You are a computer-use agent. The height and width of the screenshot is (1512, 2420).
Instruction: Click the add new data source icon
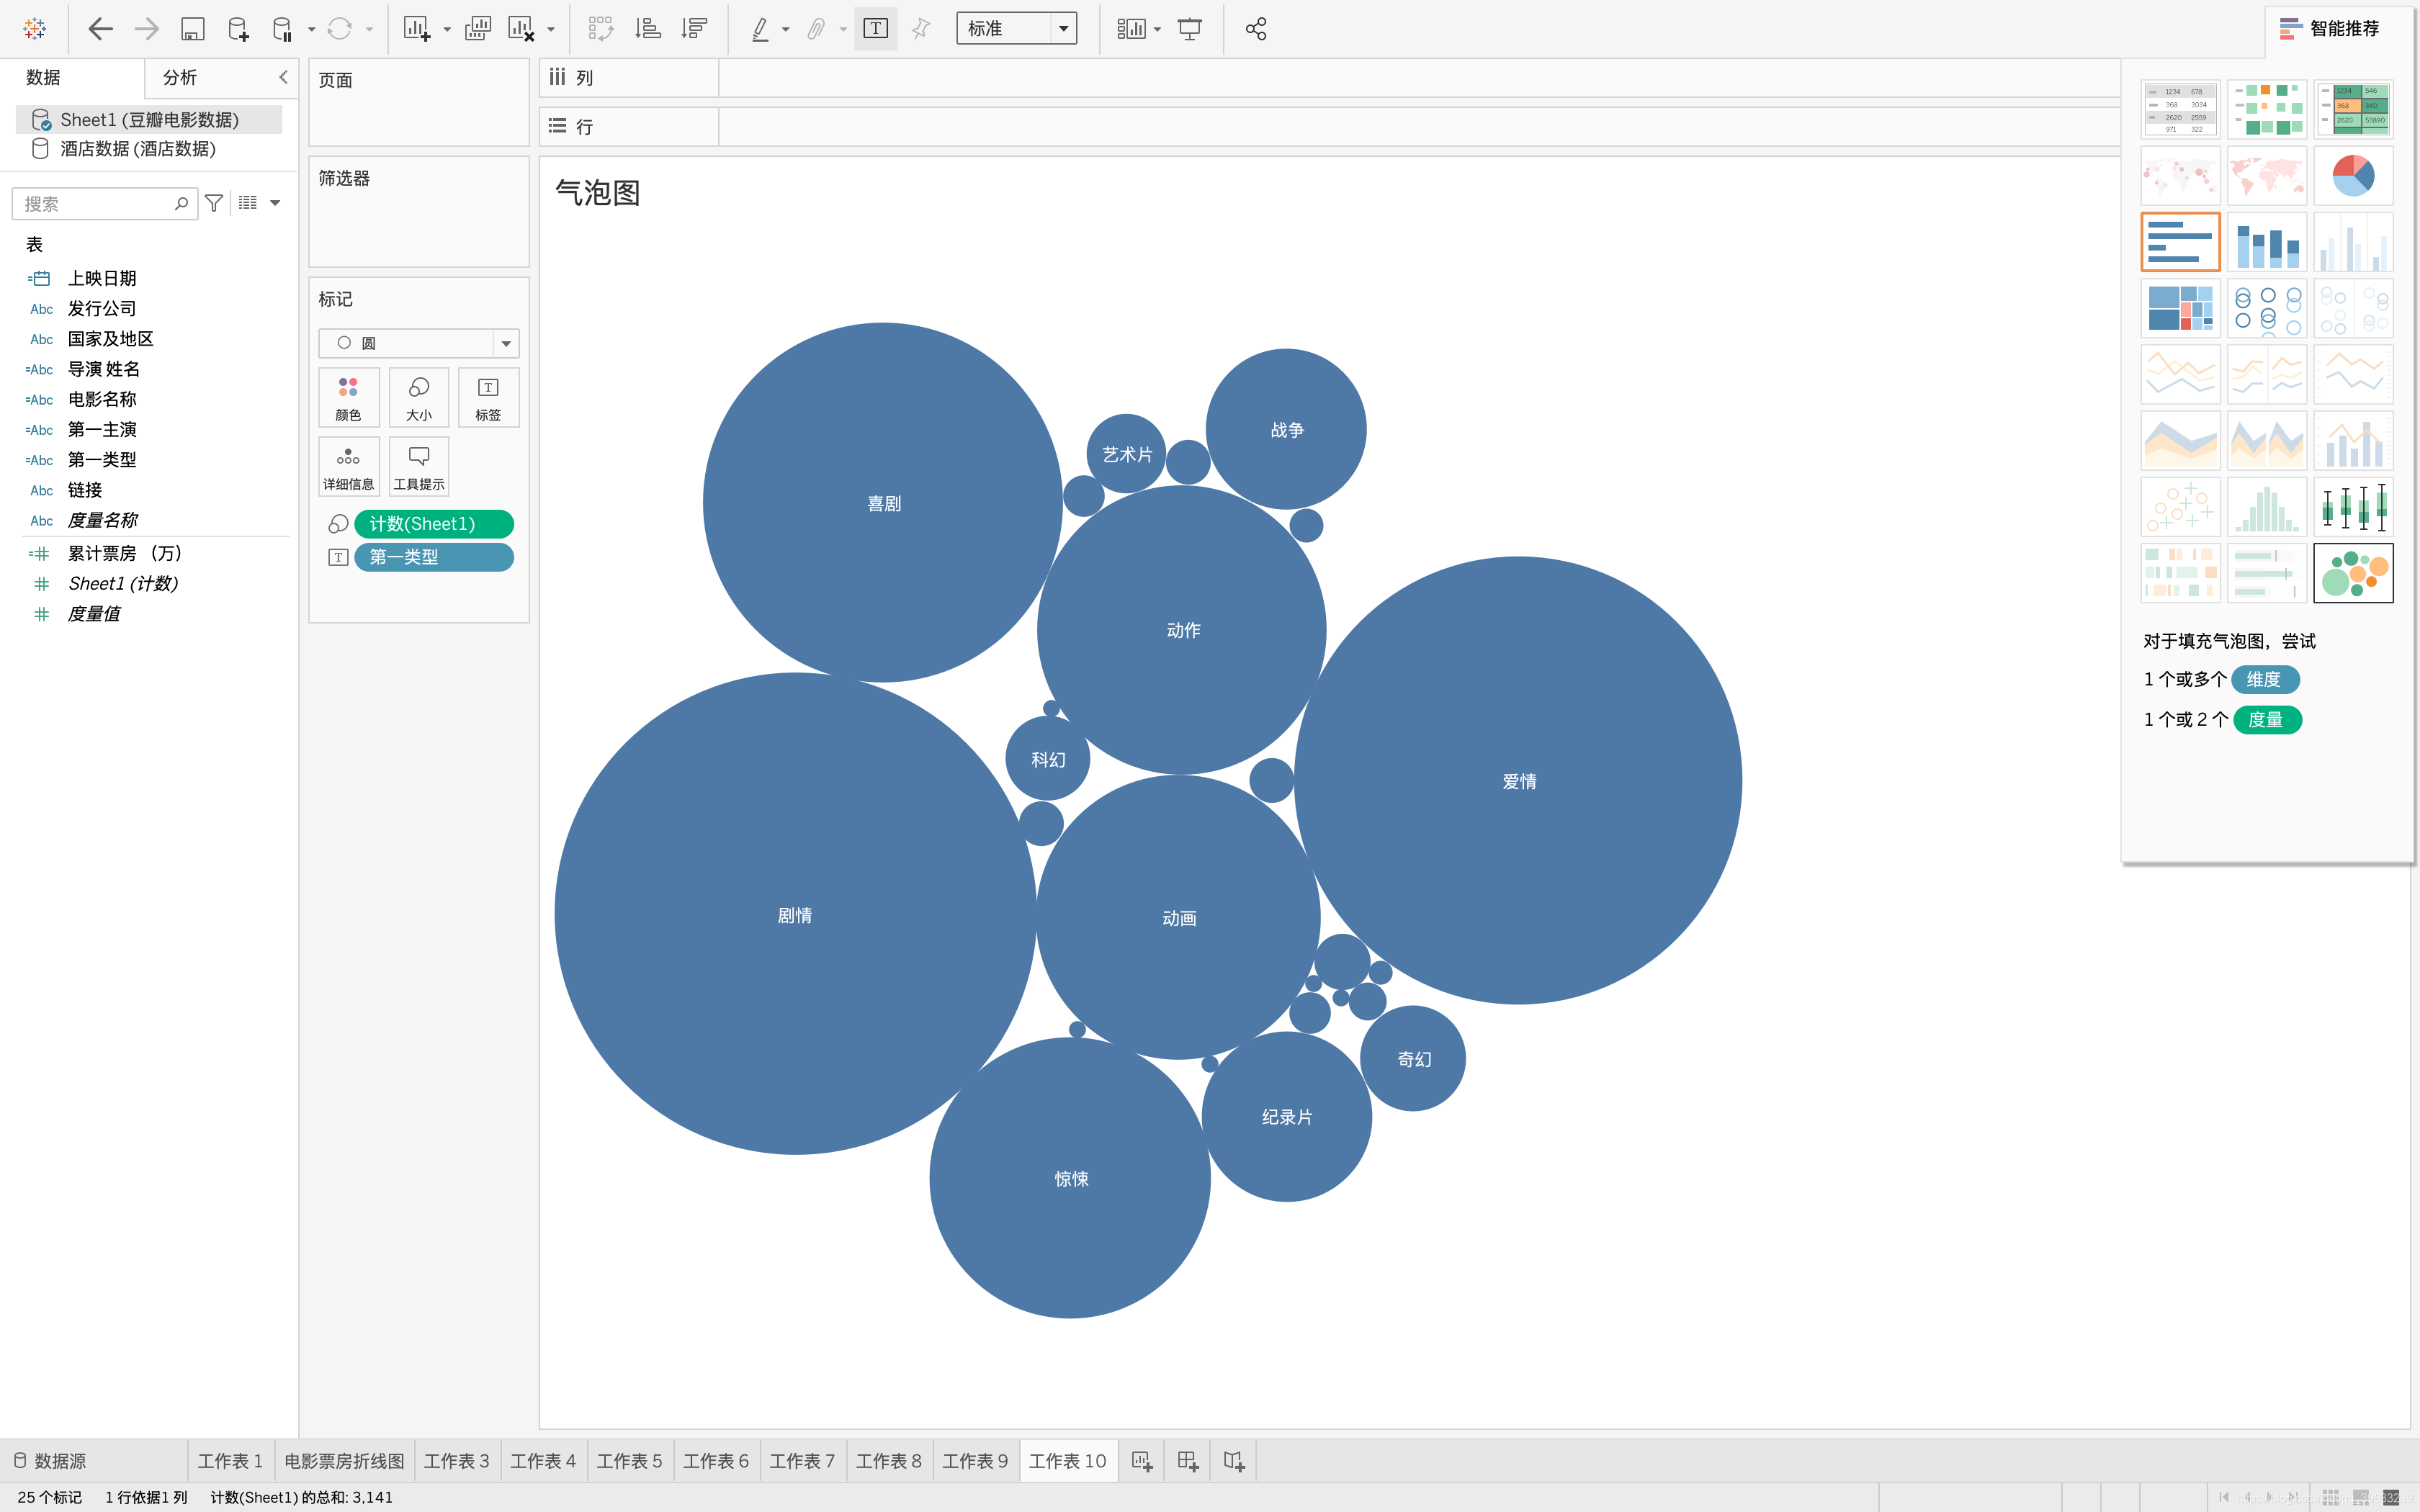[238, 29]
